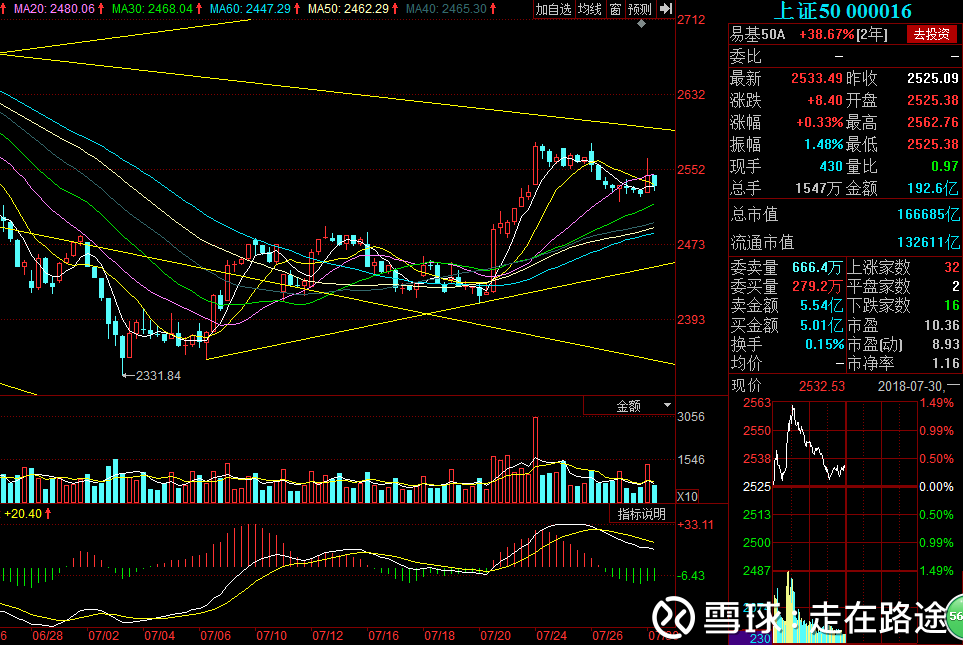This screenshot has height=645, width=963.
Task: Click the 上证50 000016 stock title
Action: tap(843, 11)
